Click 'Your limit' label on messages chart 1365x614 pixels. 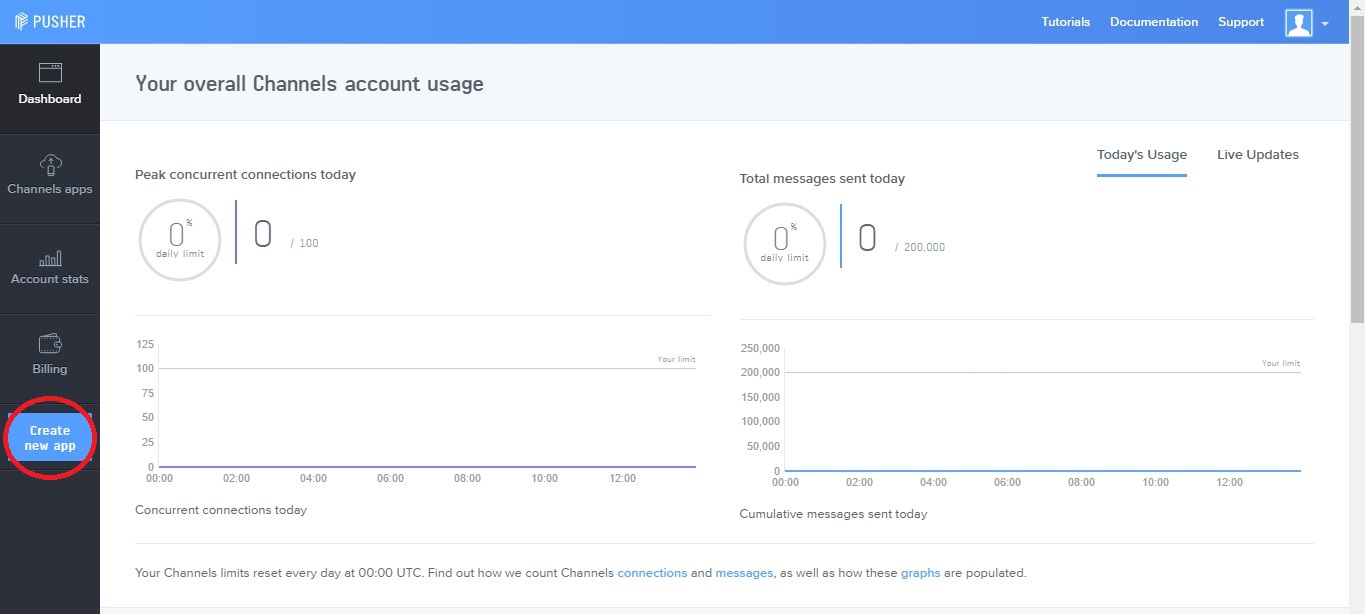(x=1281, y=363)
